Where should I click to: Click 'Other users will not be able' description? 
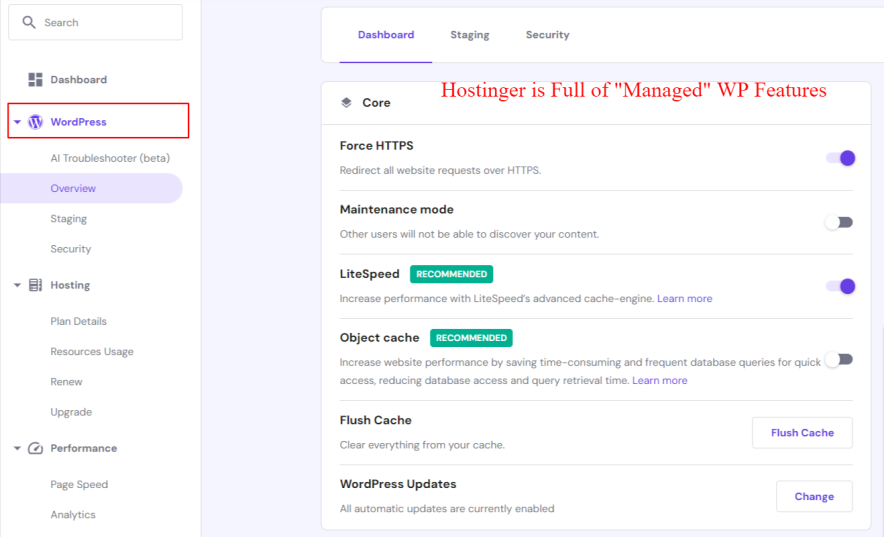point(469,234)
